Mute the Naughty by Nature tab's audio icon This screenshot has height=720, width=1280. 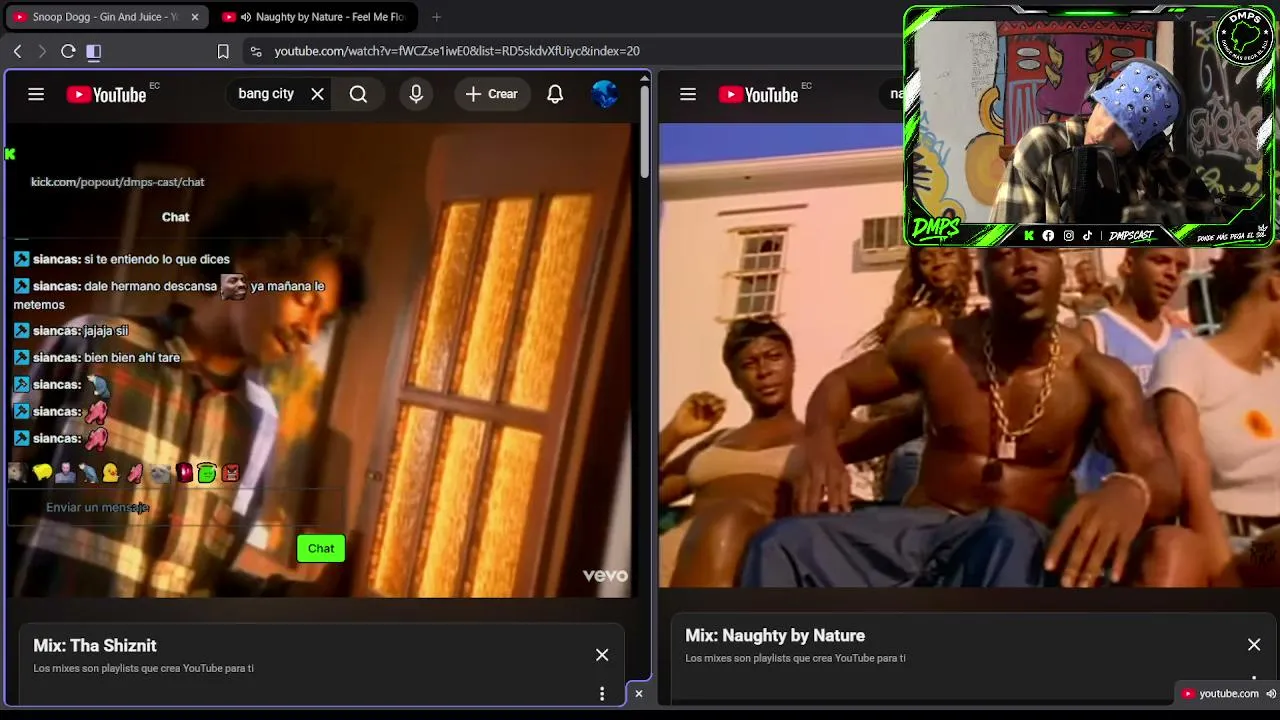click(x=246, y=17)
